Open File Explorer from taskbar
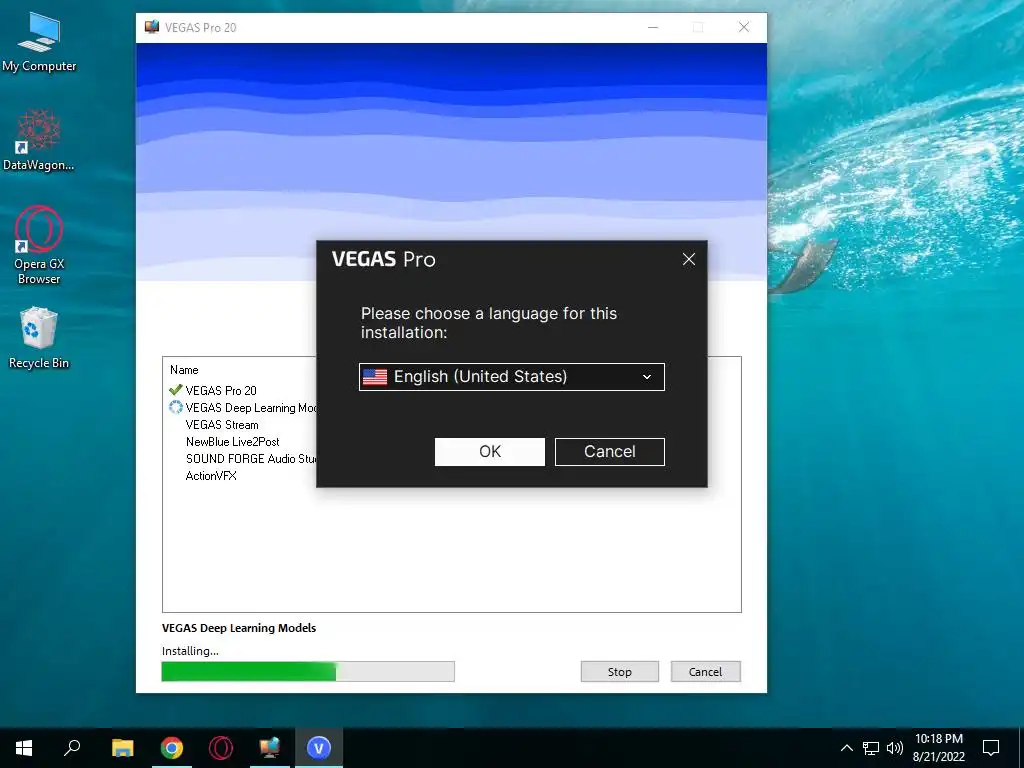 122,748
